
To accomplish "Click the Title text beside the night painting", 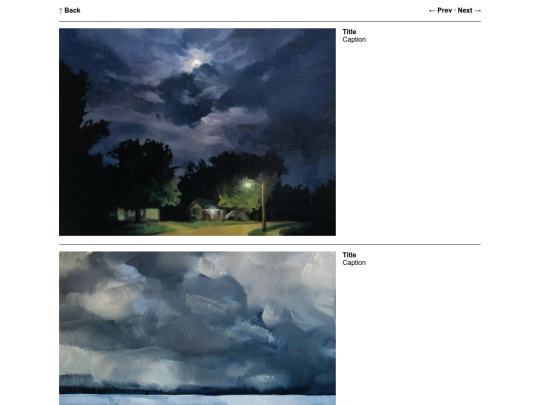I will (x=349, y=32).
